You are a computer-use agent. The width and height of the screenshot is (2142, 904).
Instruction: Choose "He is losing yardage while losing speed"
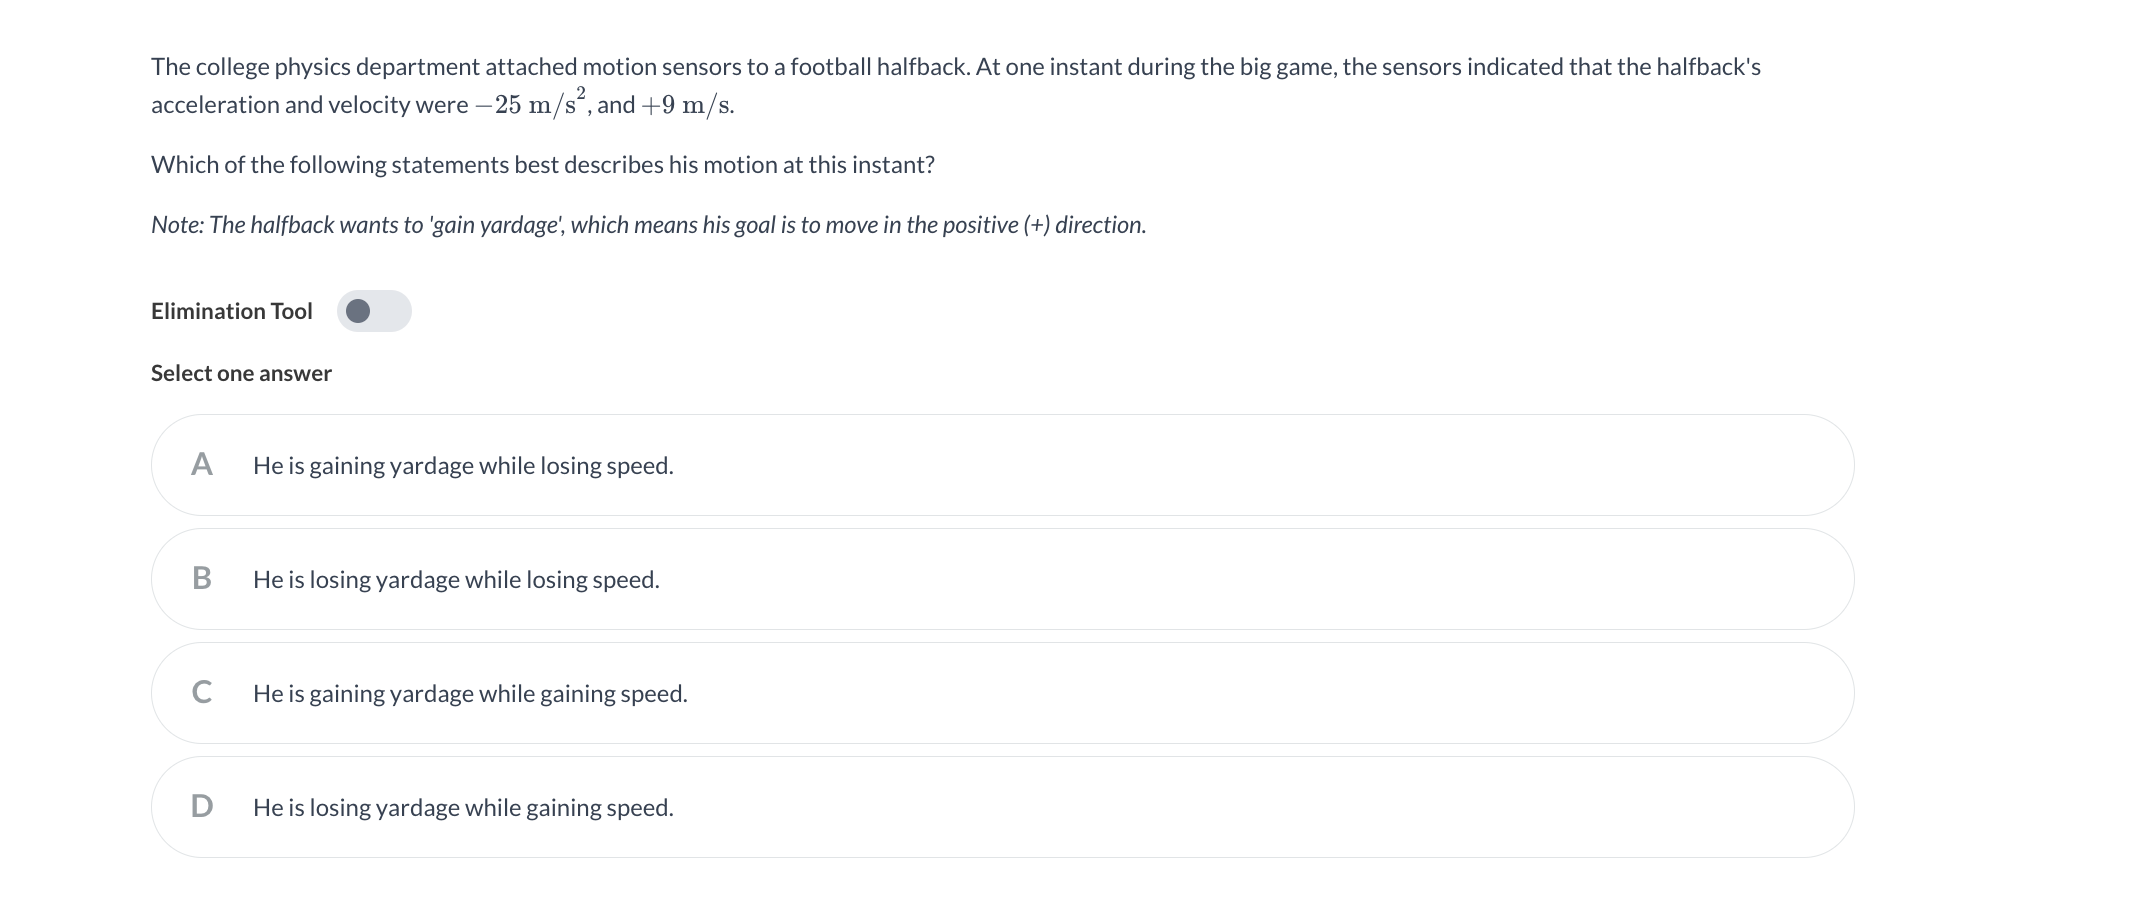pyautogui.click(x=456, y=580)
